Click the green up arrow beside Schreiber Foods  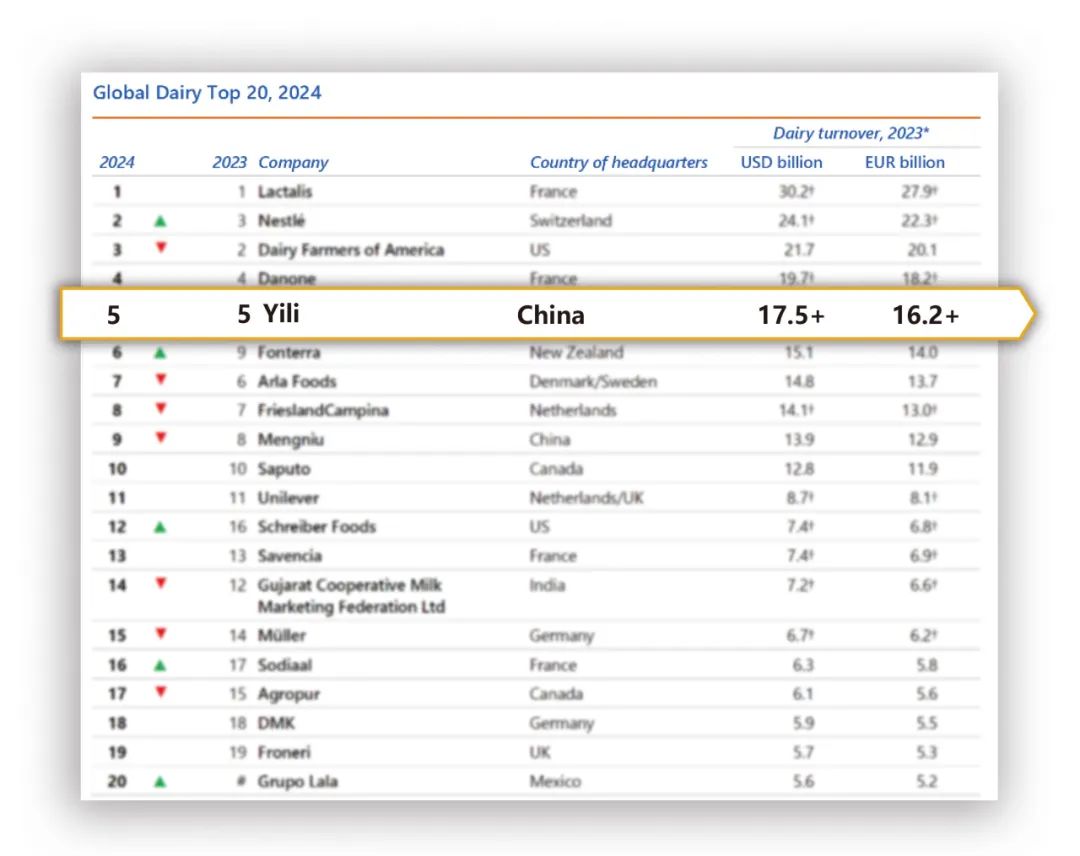point(160,527)
